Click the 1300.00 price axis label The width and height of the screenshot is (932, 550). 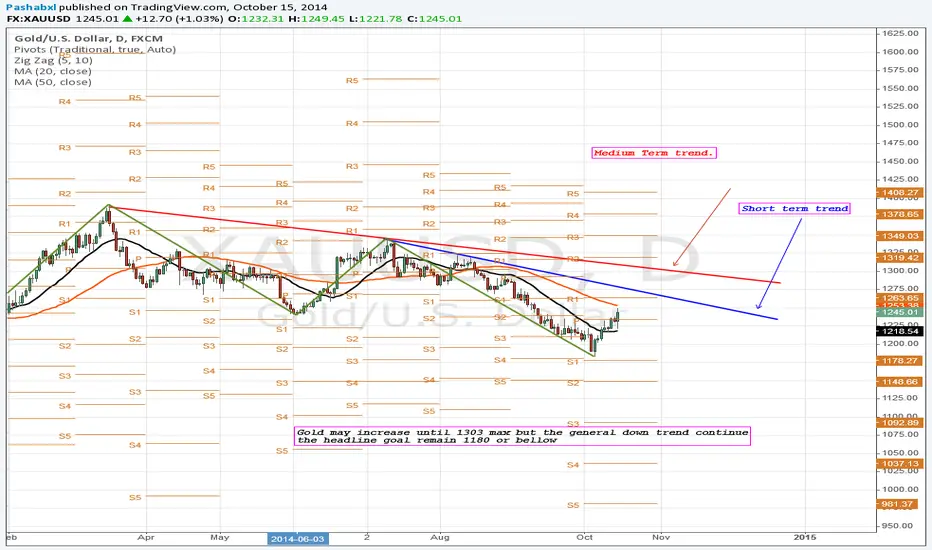pyautogui.click(x=900, y=271)
